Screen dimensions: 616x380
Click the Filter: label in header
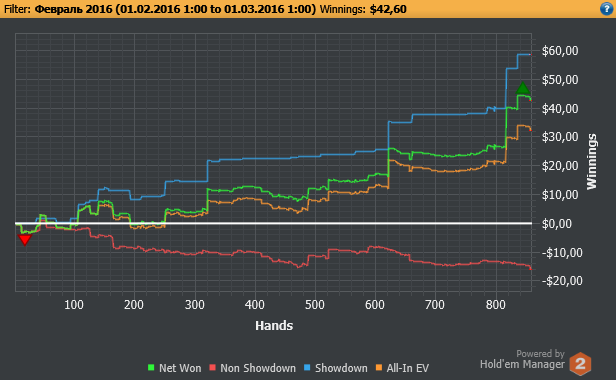[17, 9]
